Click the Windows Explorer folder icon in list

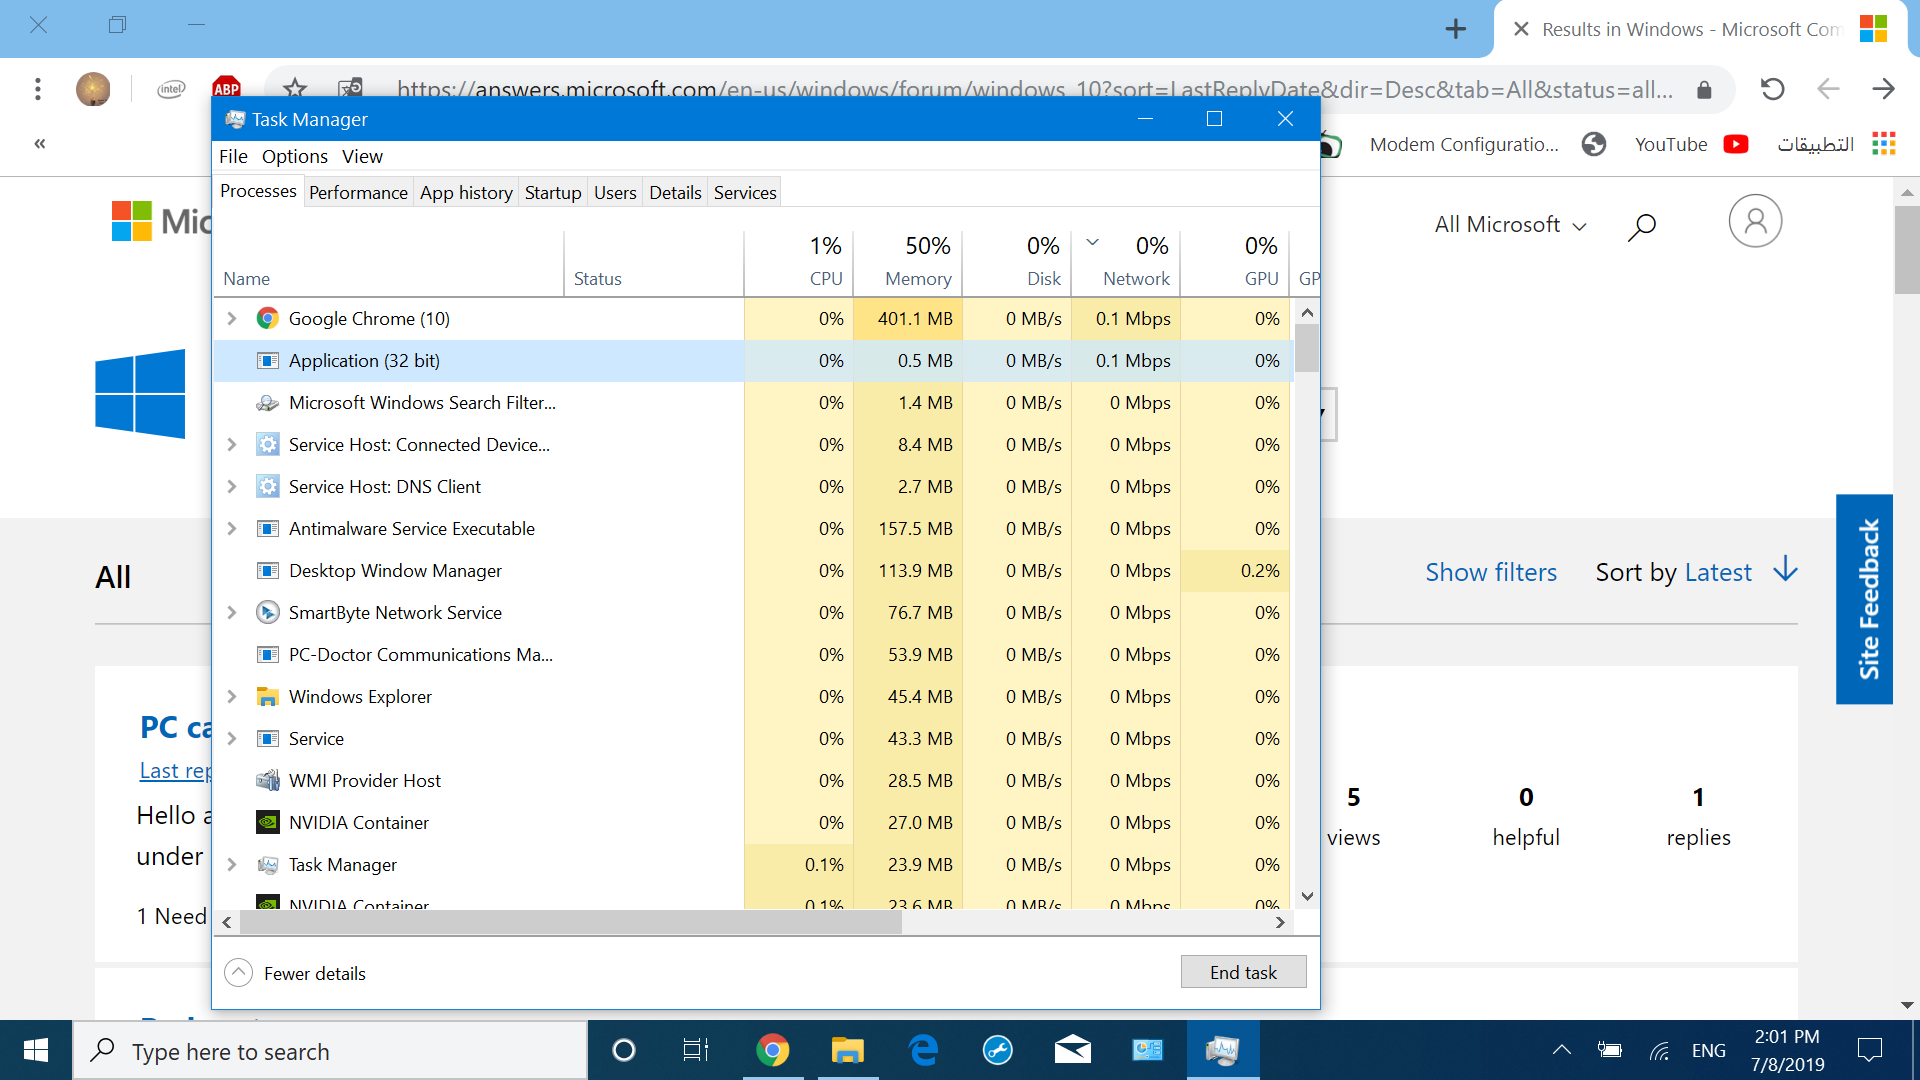(x=267, y=696)
